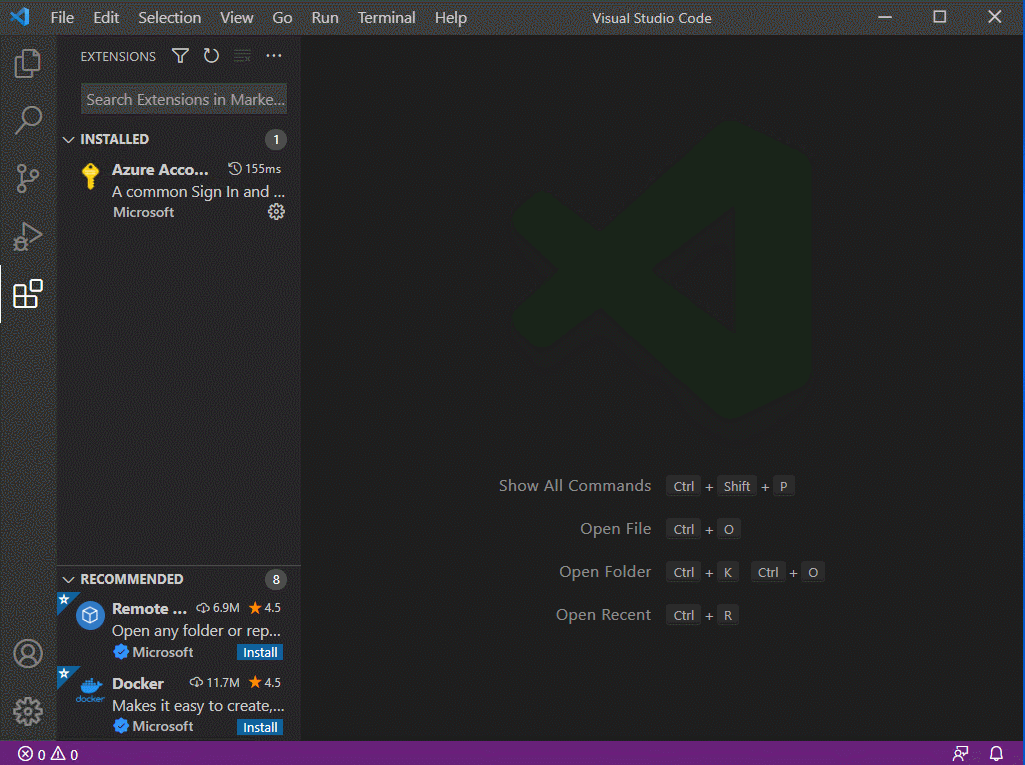Click Azure Account's Microsoft publisher
Image resolution: width=1025 pixels, height=765 pixels.
pos(144,212)
